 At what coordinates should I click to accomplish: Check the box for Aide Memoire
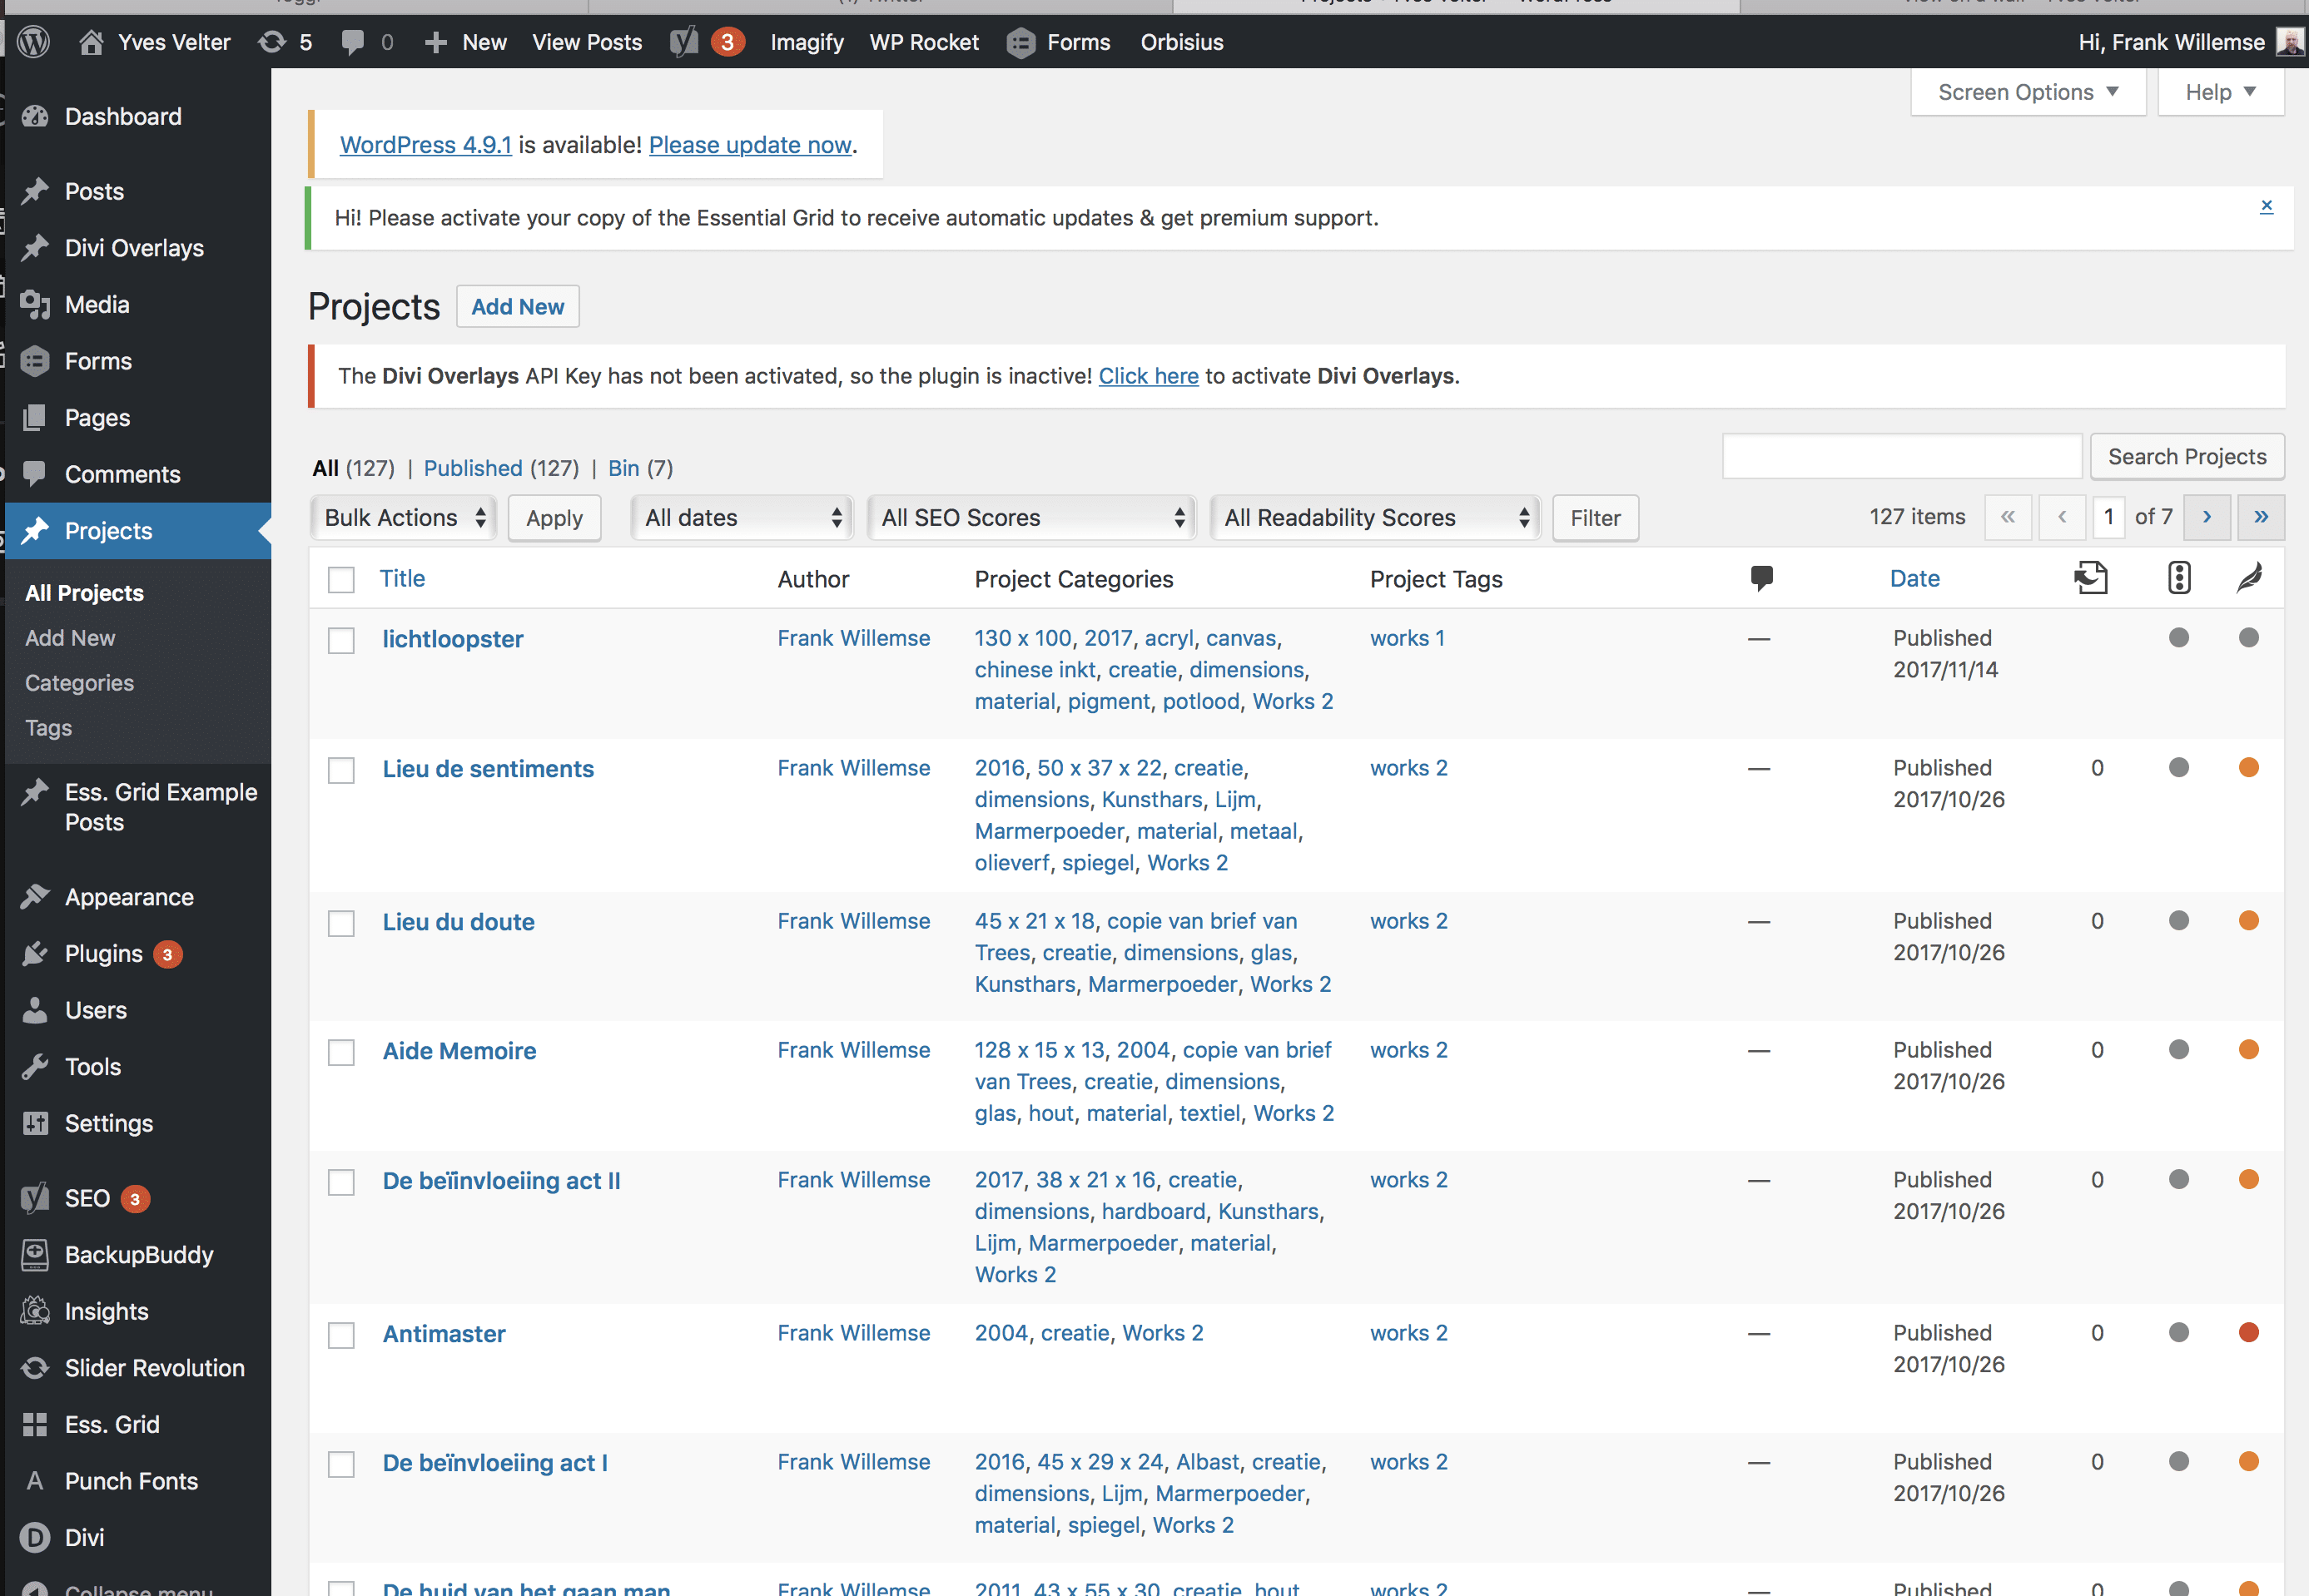341,1052
